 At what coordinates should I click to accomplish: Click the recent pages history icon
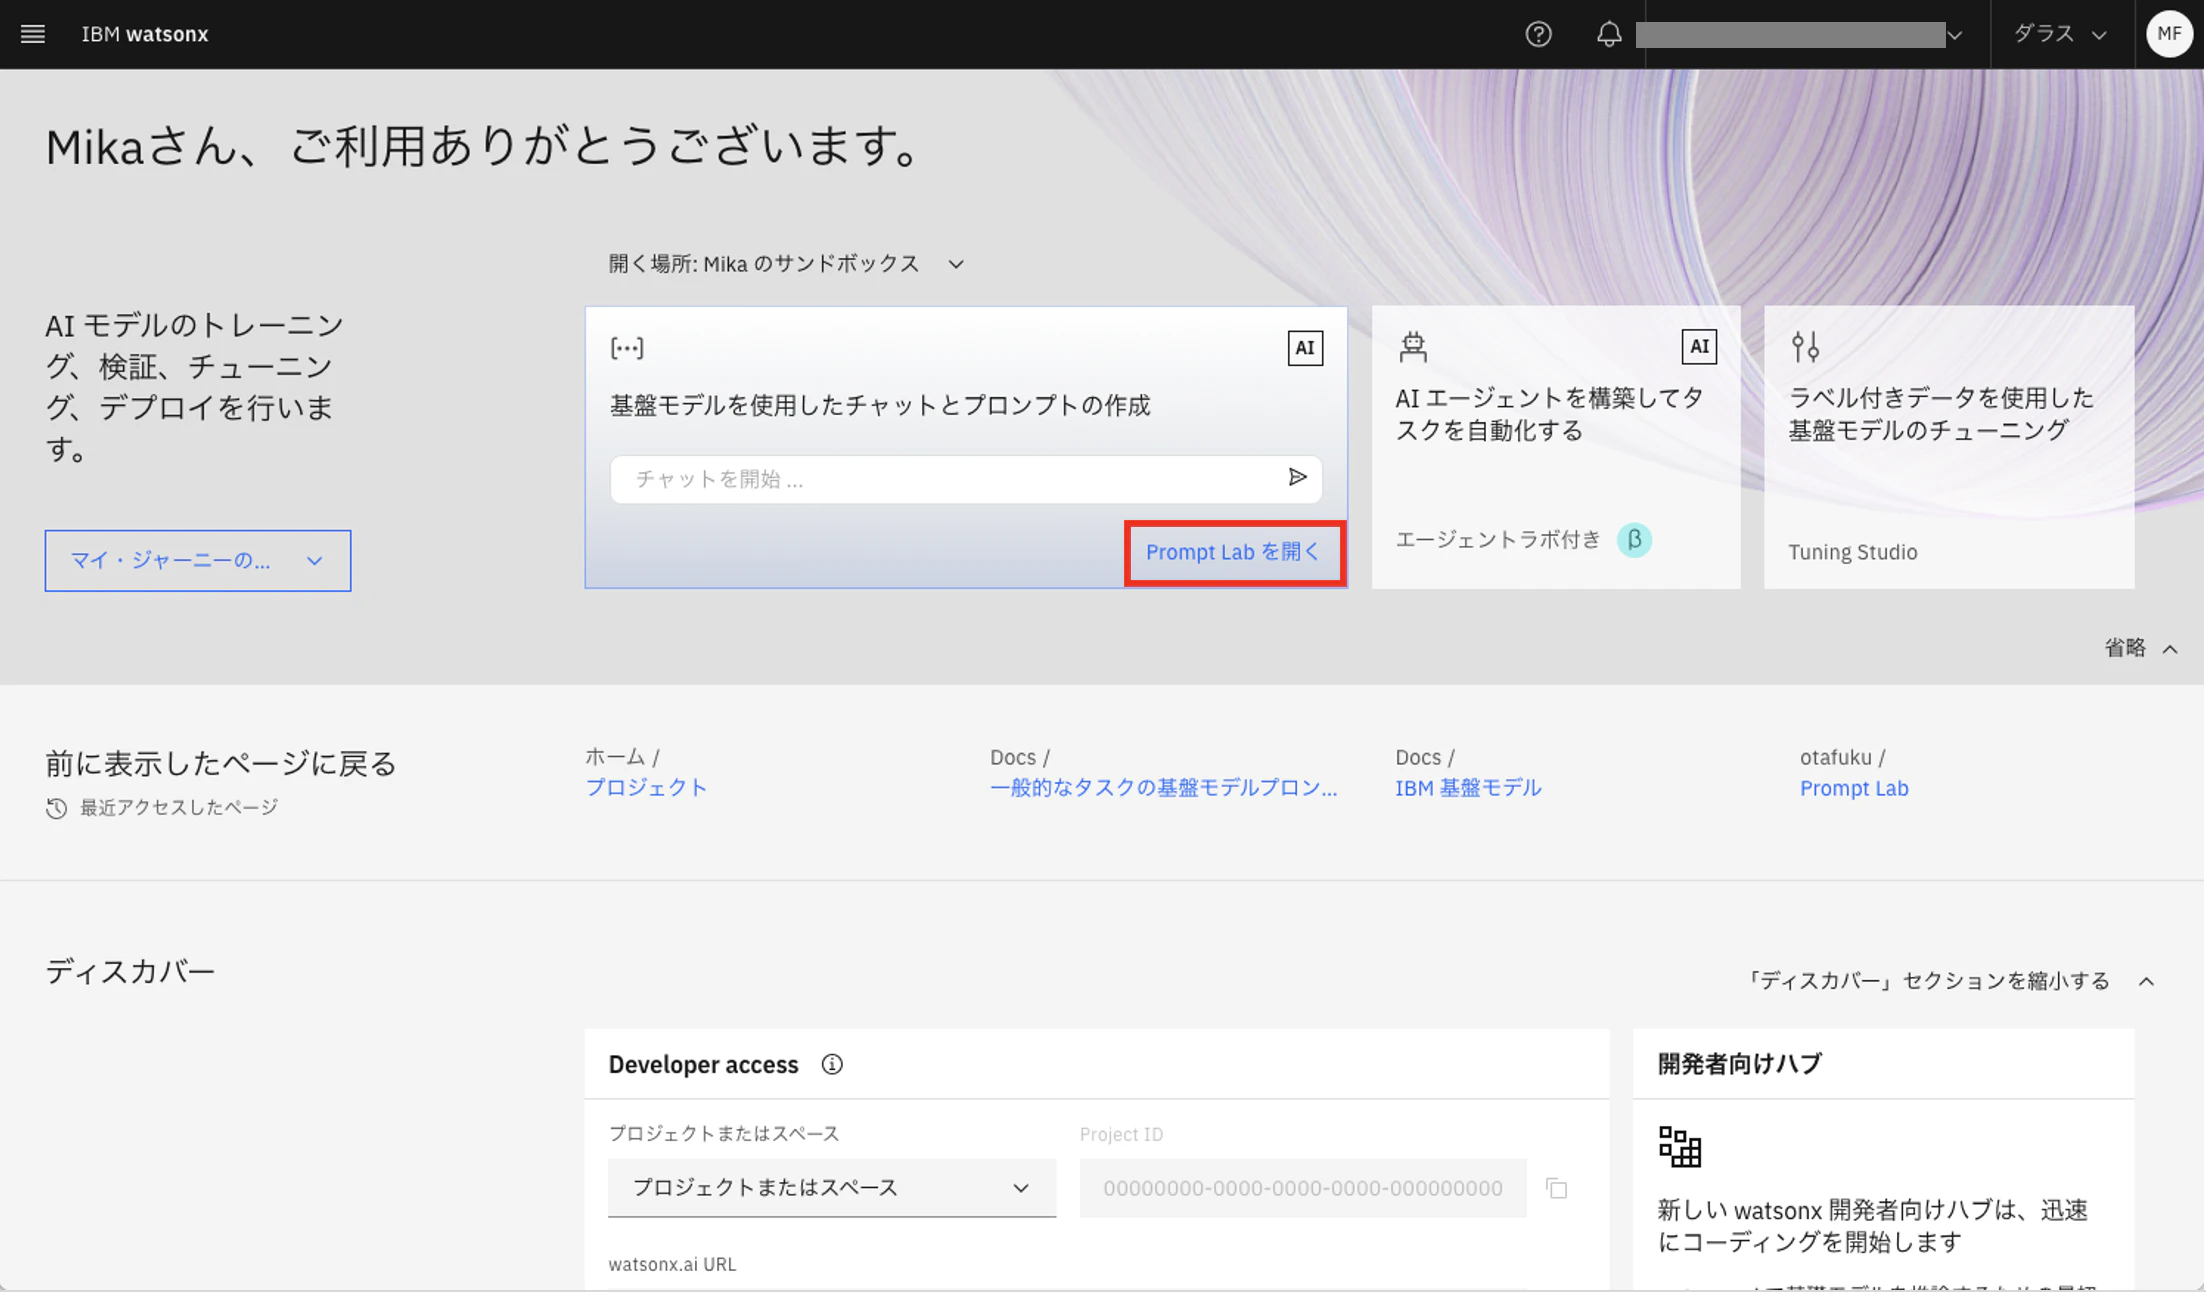coord(56,808)
